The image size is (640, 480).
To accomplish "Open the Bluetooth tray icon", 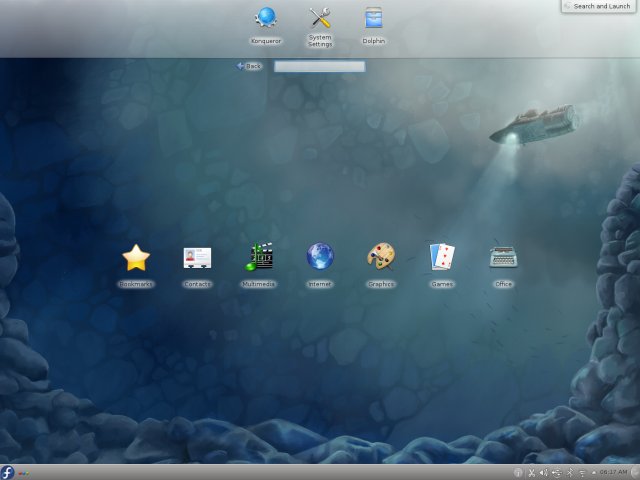I will click(x=570, y=472).
